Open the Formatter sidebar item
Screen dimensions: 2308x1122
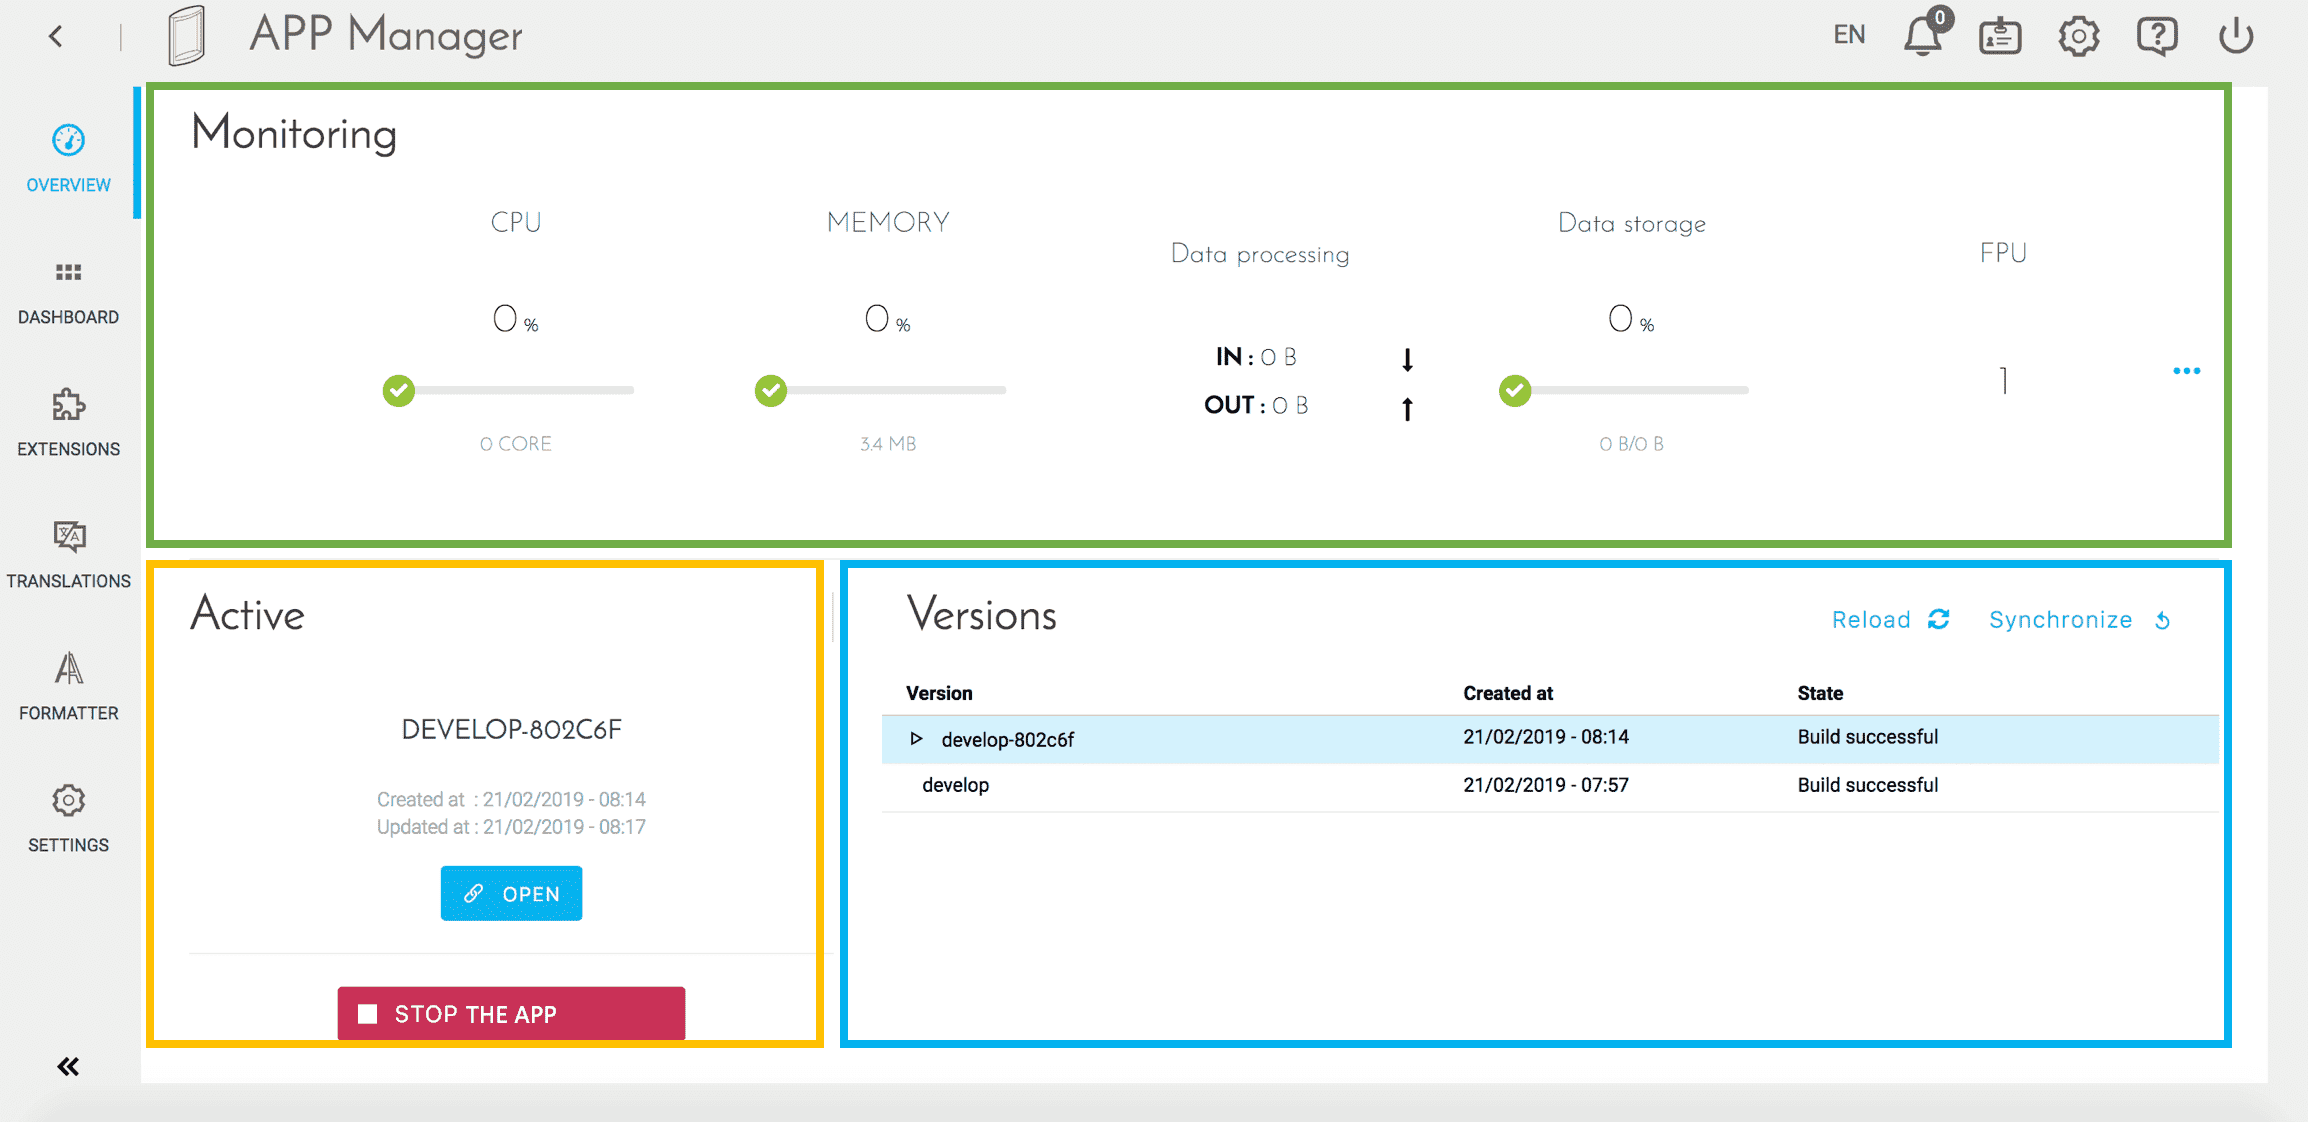coord(68,688)
